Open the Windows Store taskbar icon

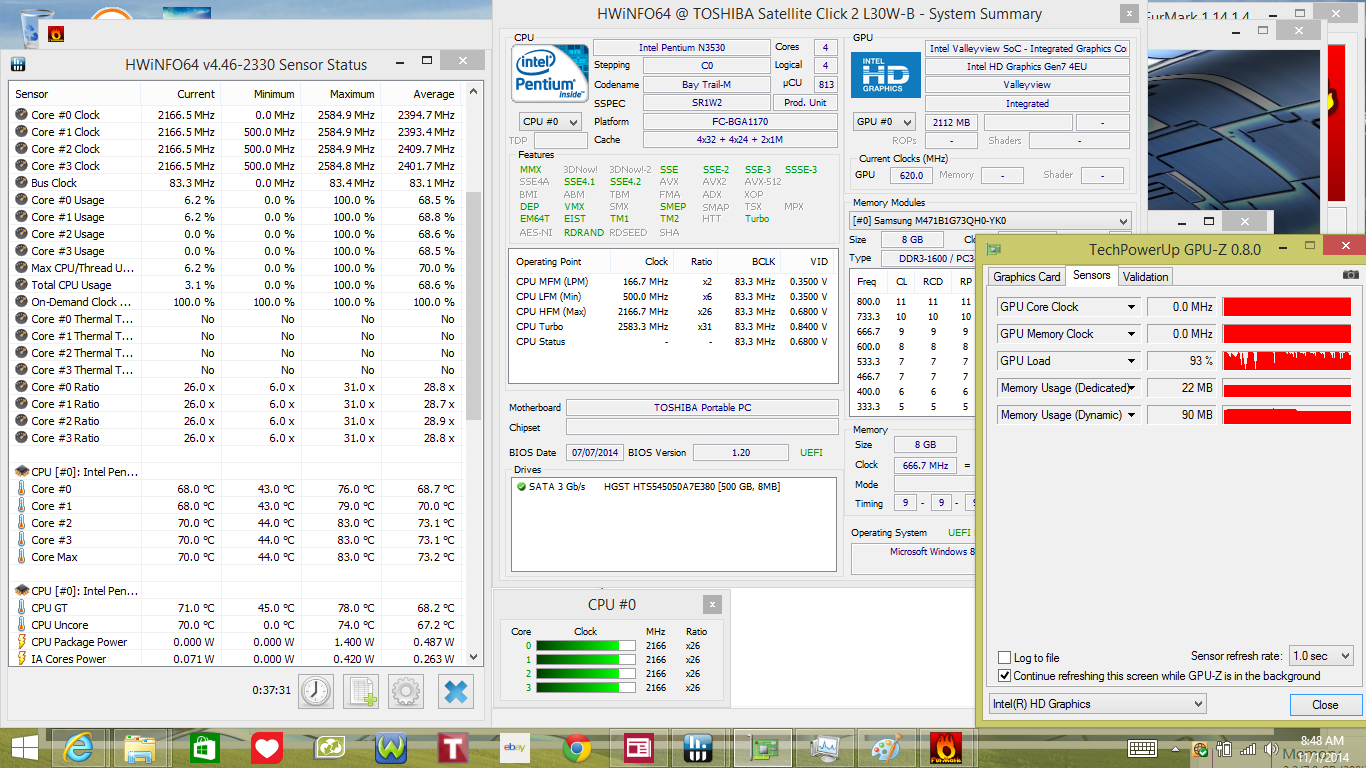pos(203,748)
